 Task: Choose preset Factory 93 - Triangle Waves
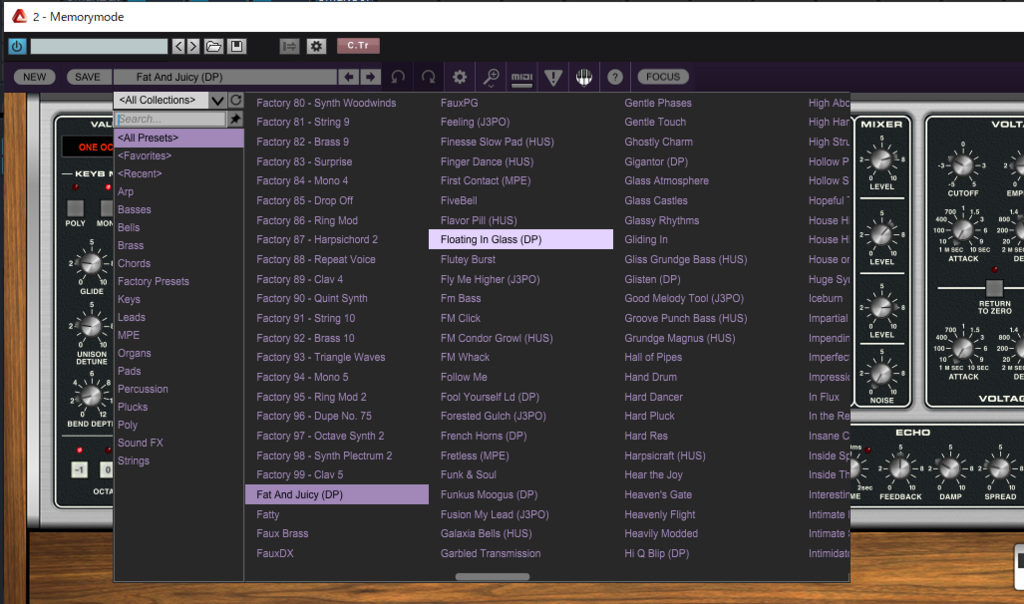click(x=321, y=357)
